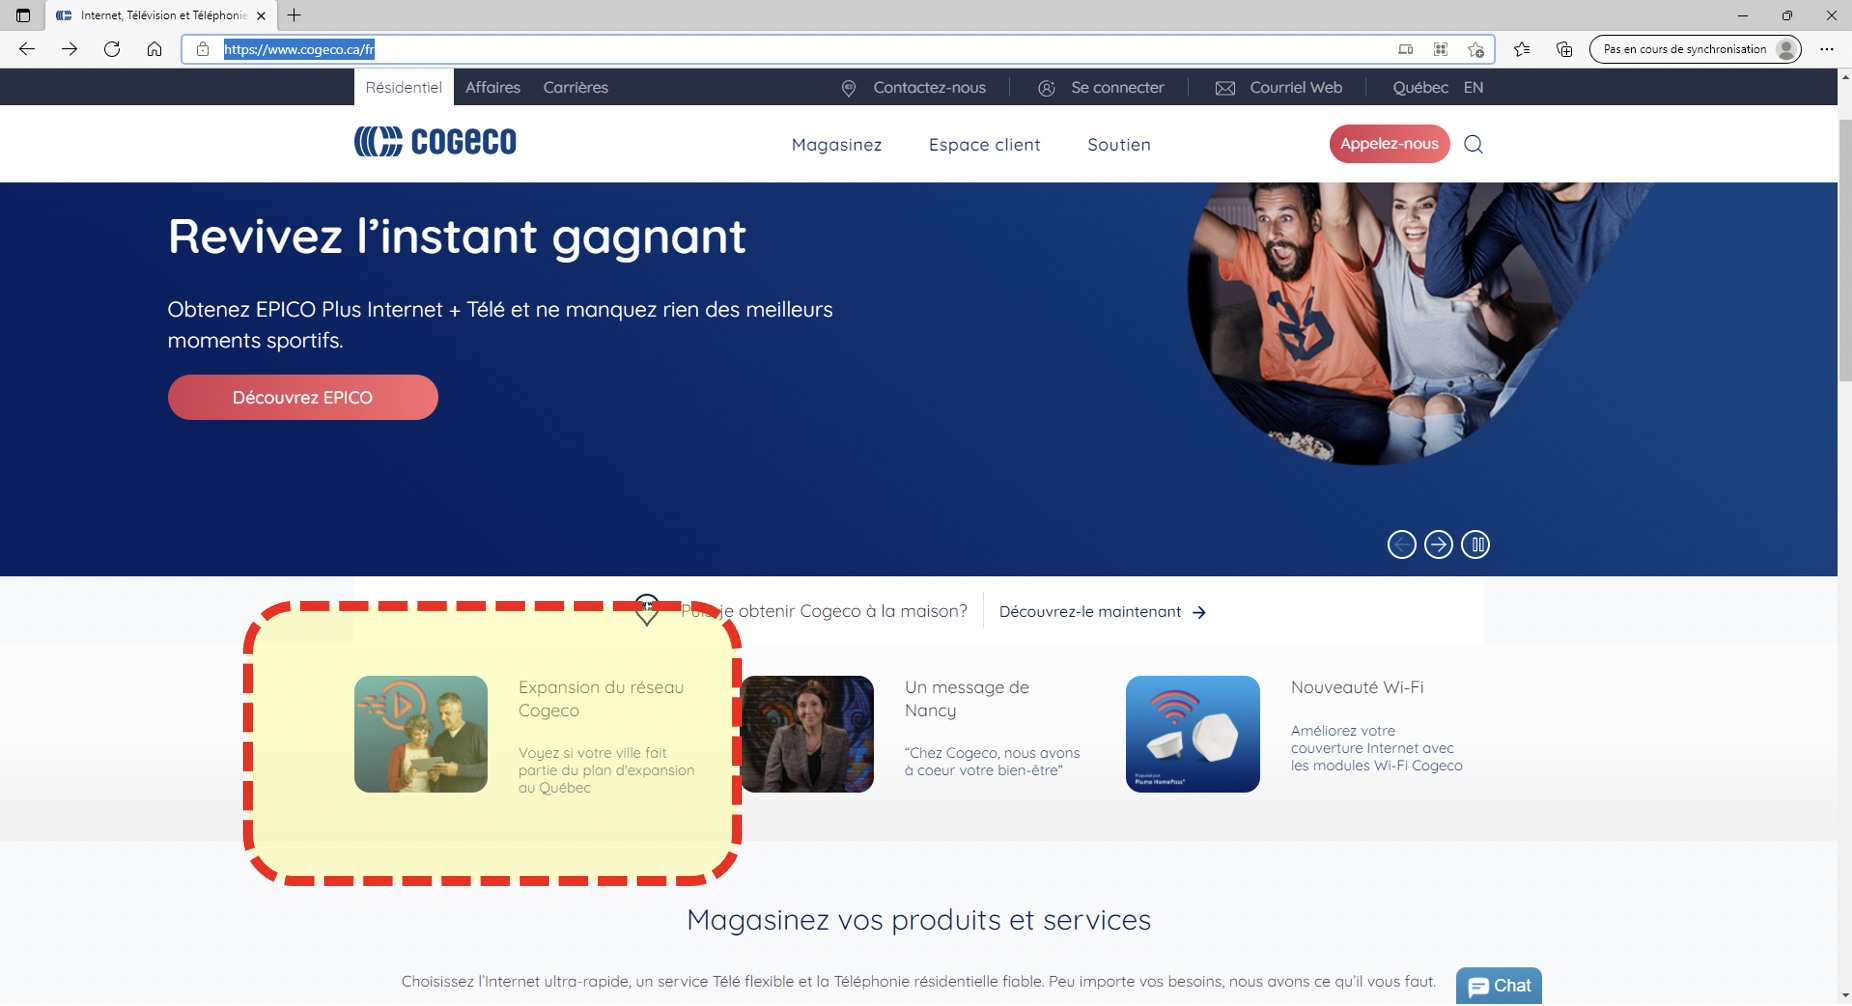The image size is (1852, 1006).
Task: Click the Magasinez vos produits et services heading
Action: click(x=919, y=919)
